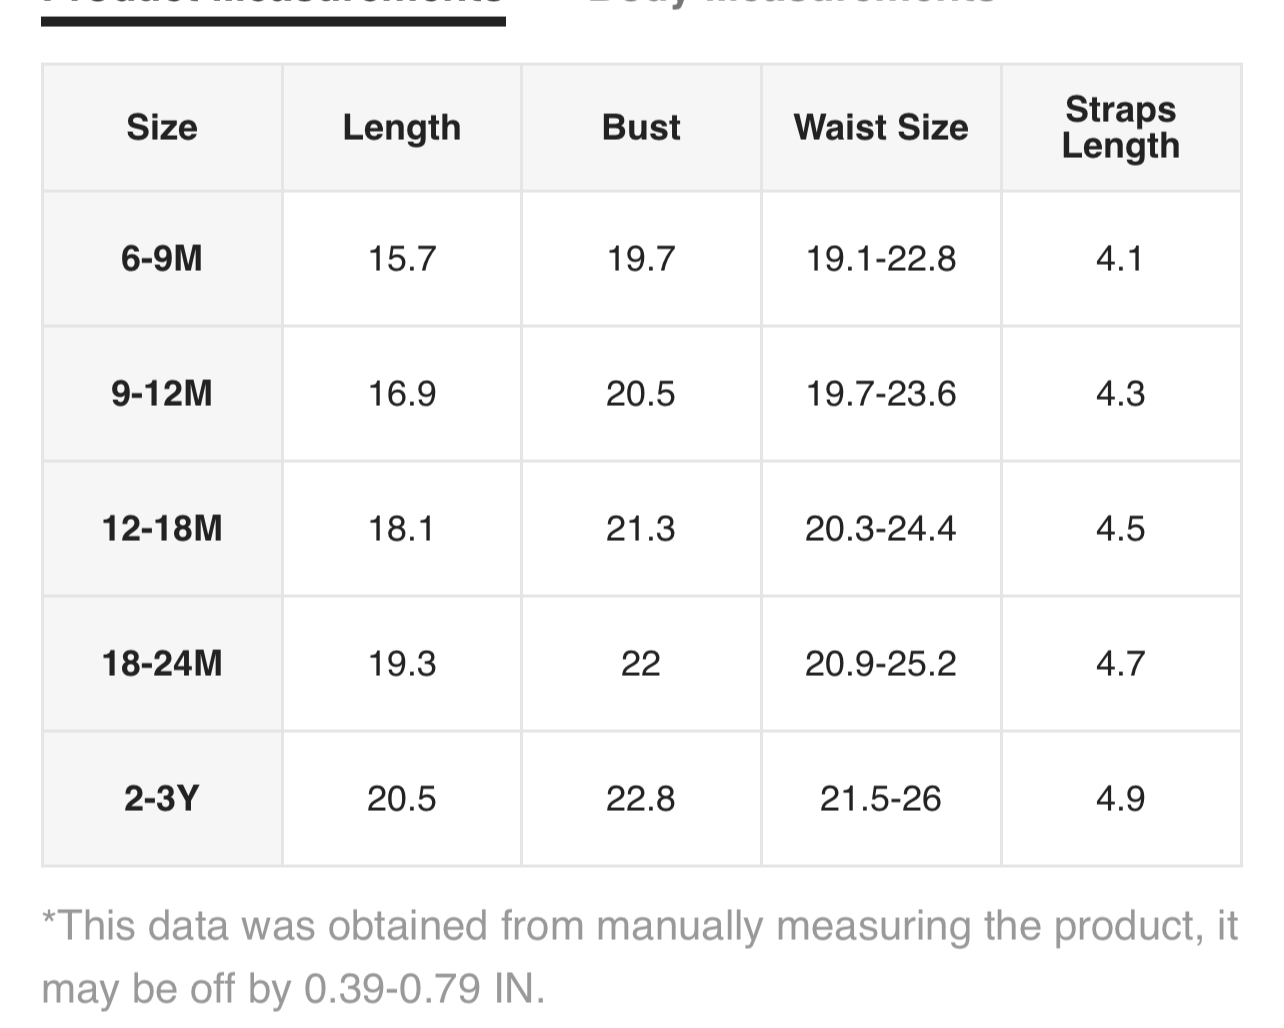The image size is (1284, 1028).
Task: Click the 9-12M size row label
Action: [x=162, y=394]
